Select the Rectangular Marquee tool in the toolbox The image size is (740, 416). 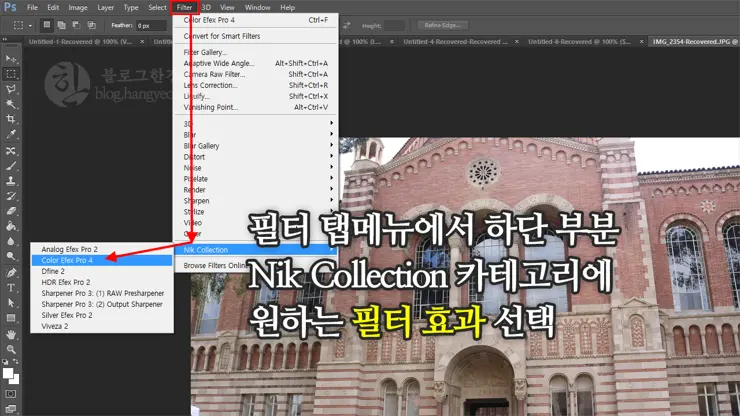pos(10,74)
